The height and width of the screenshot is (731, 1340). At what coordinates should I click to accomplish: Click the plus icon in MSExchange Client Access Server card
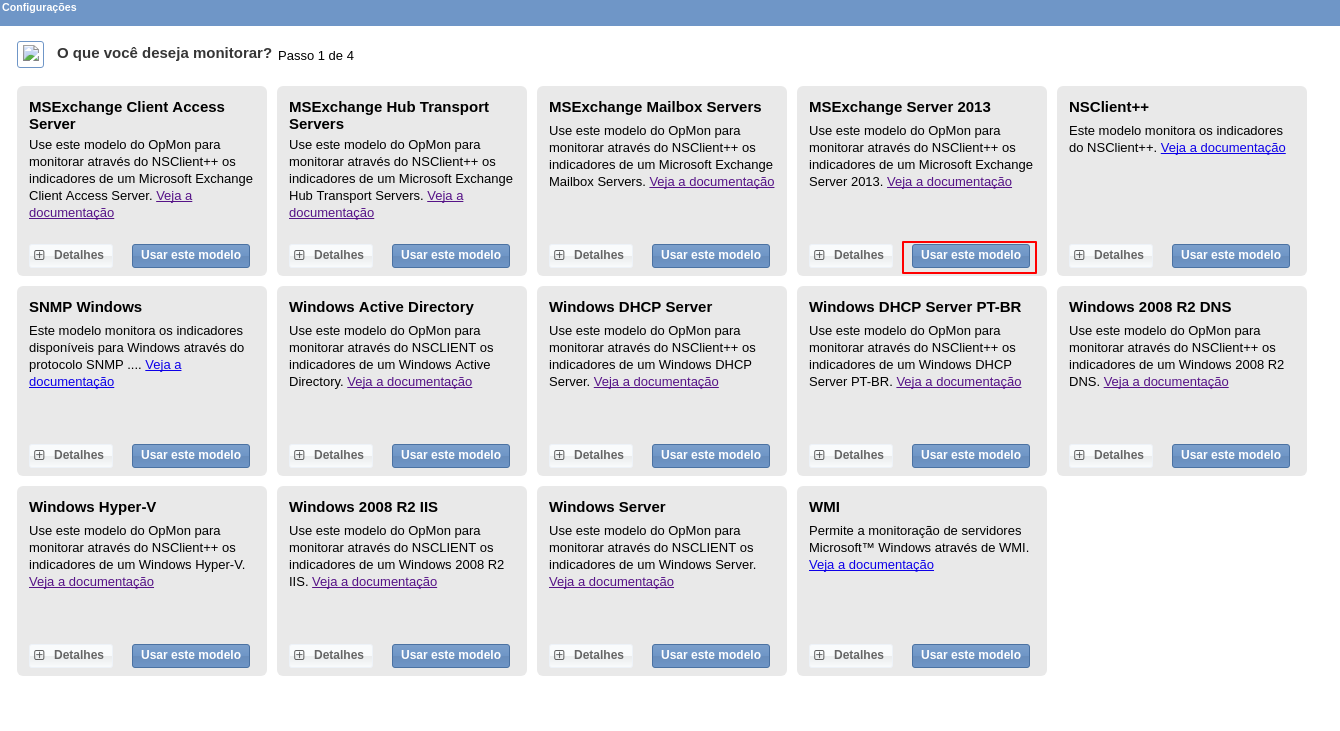39,255
